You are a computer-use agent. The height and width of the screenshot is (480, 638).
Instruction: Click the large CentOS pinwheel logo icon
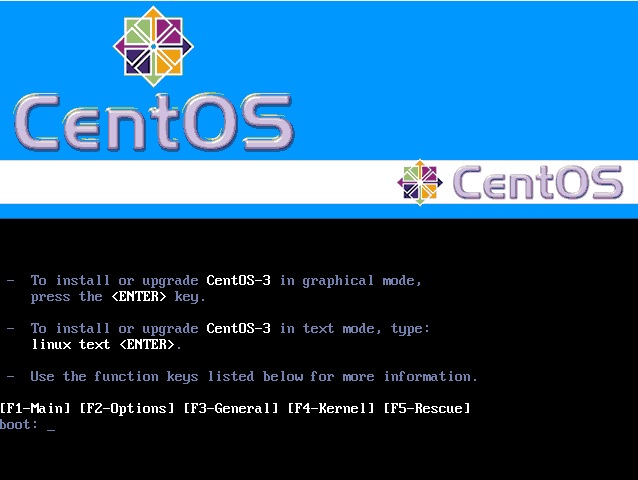(153, 46)
